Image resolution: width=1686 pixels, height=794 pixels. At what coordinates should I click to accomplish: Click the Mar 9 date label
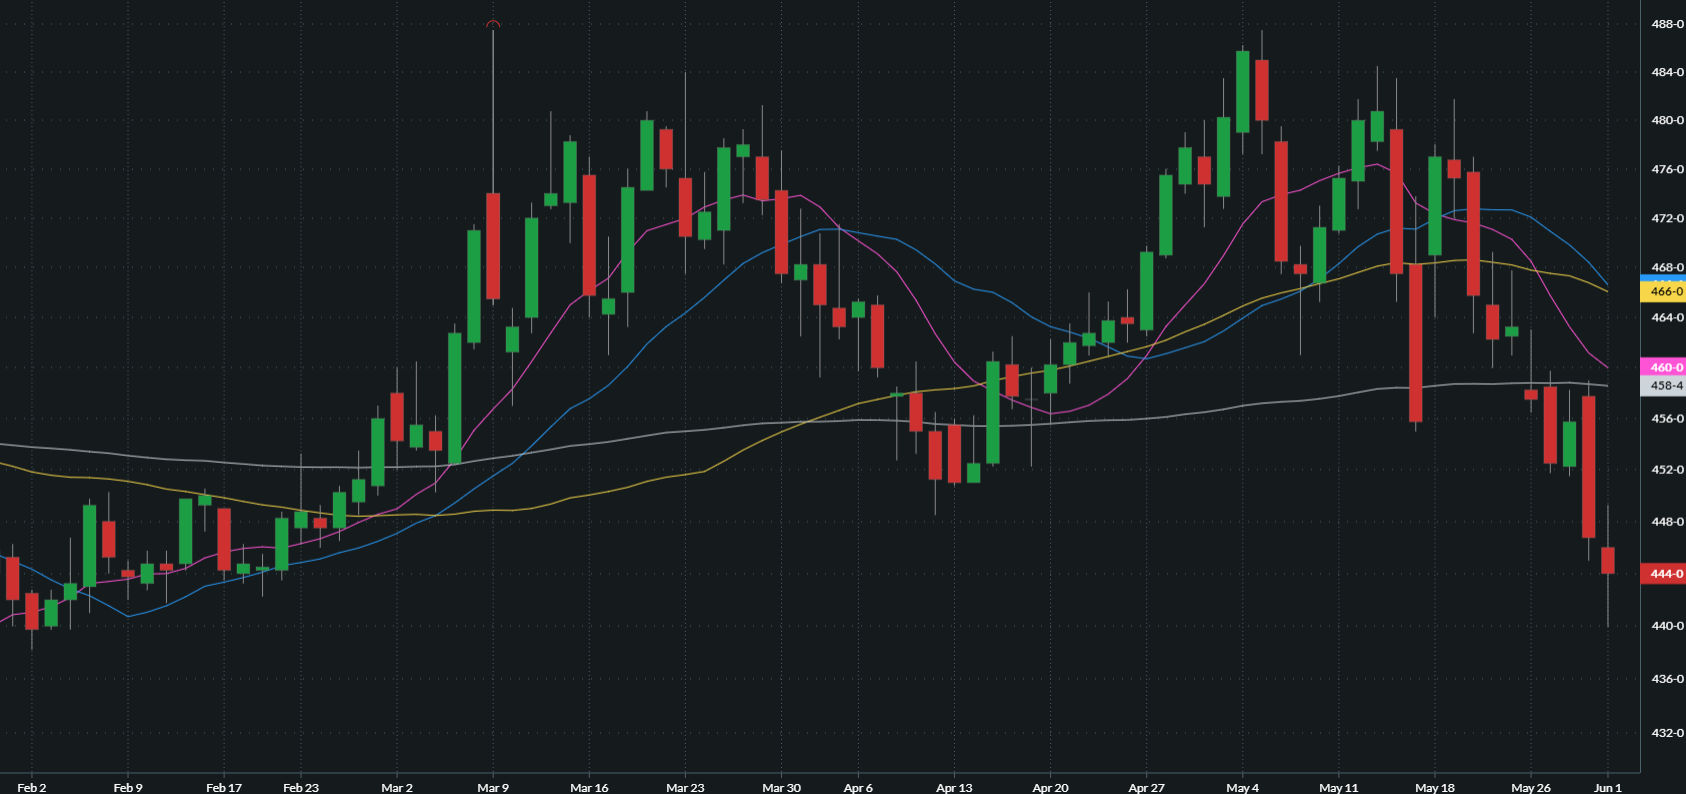pyautogui.click(x=493, y=787)
